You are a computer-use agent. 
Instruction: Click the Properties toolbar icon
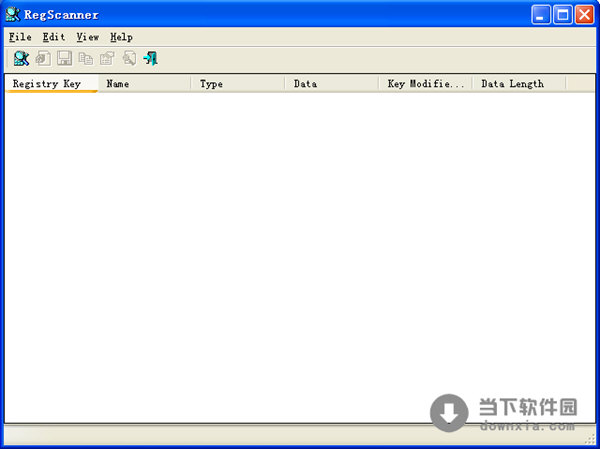click(x=107, y=59)
